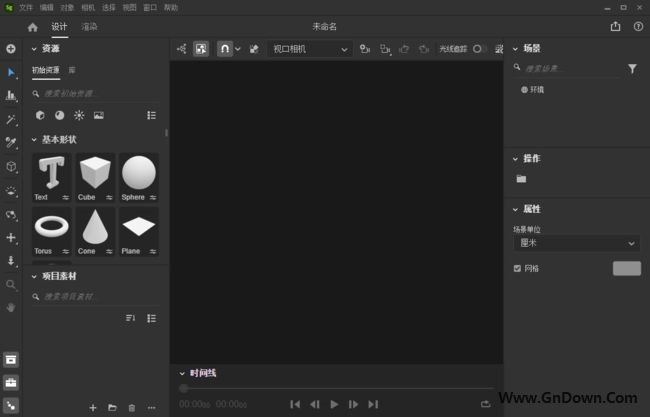
Task: Open the help question mark icon
Action: [x=638, y=27]
